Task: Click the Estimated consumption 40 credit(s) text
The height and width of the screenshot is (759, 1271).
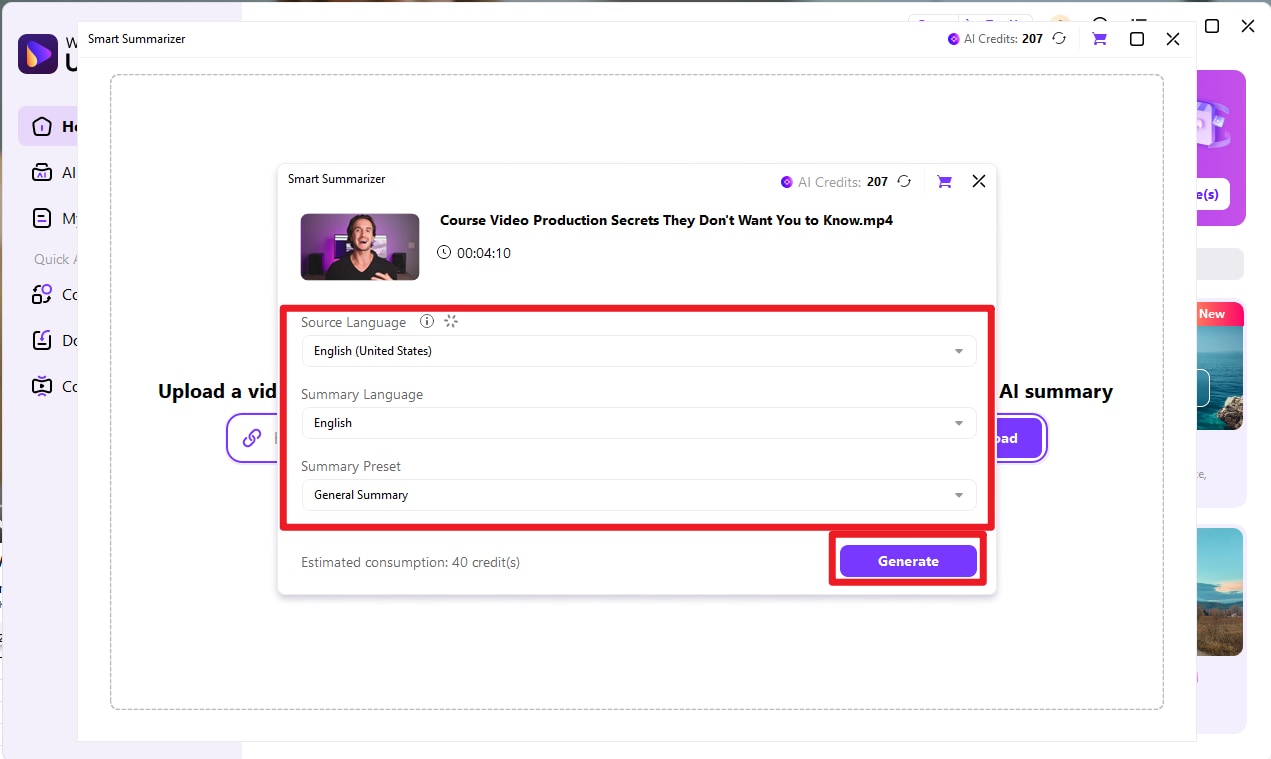Action: (410, 562)
